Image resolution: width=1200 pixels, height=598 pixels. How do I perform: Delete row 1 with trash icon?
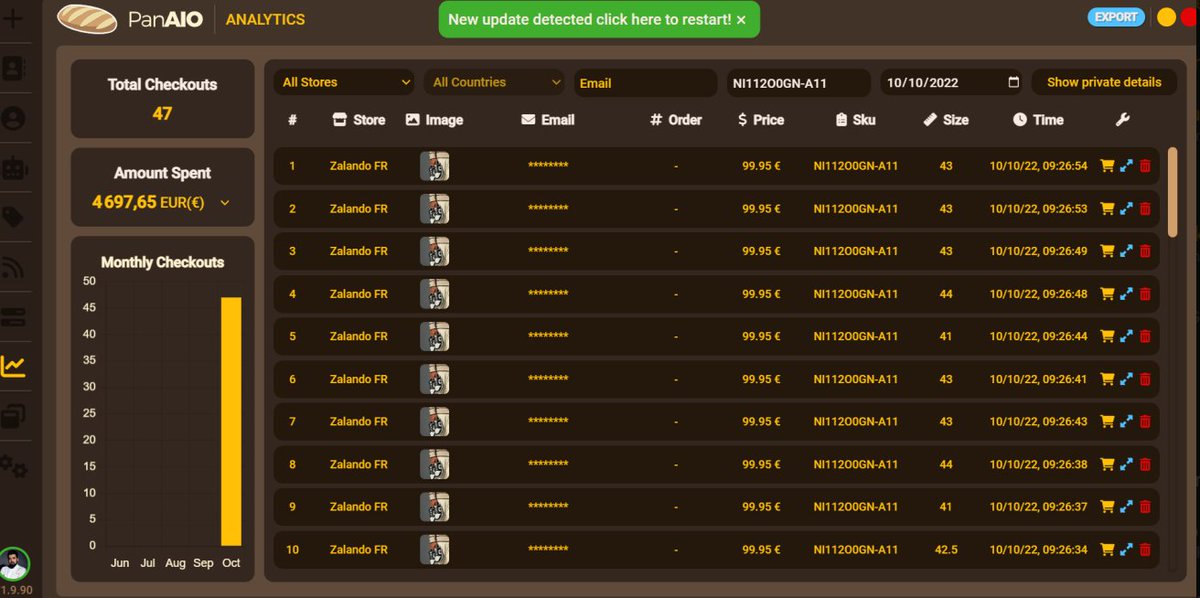tap(1145, 166)
